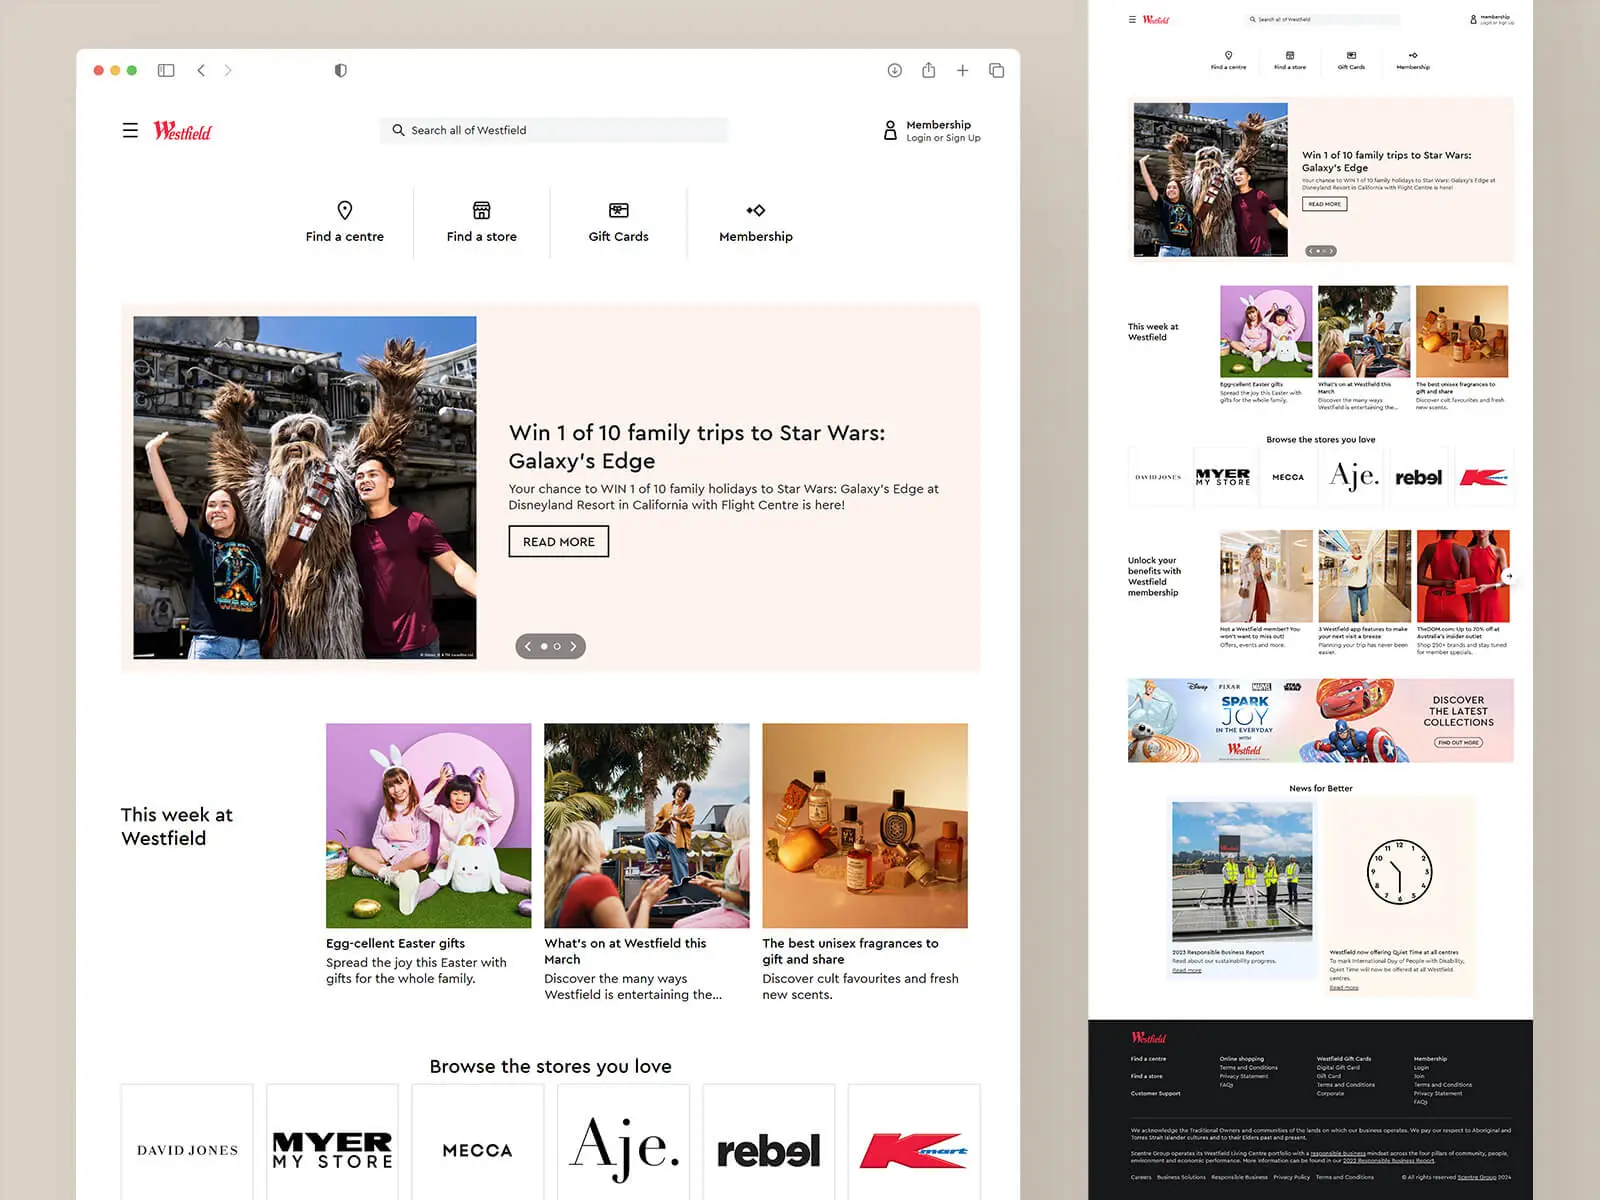Open Quiet Time clock news card
The height and width of the screenshot is (1200, 1600).
[1400, 896]
